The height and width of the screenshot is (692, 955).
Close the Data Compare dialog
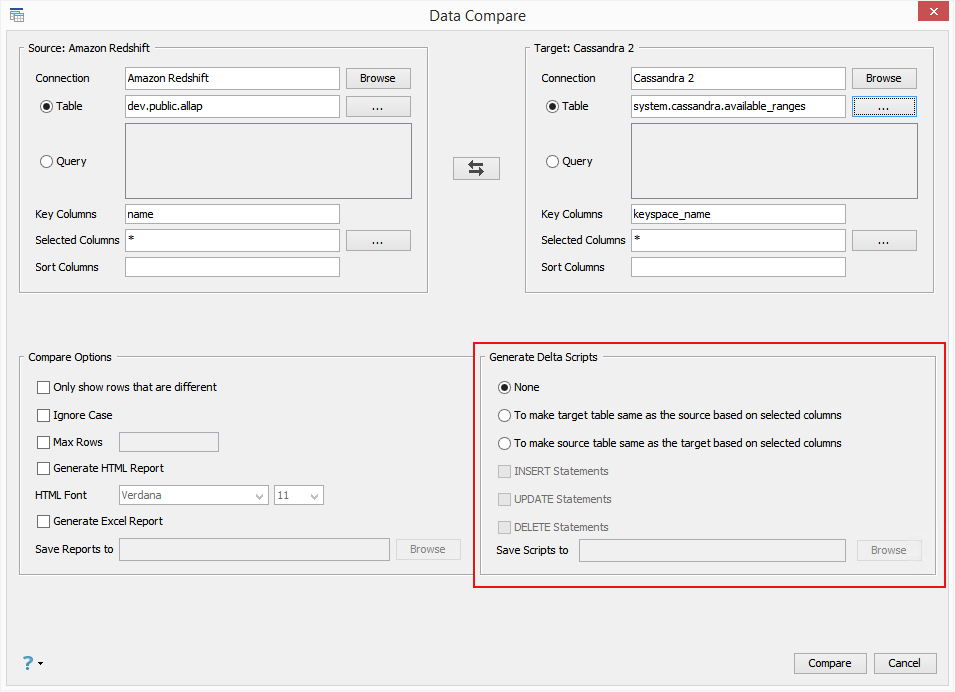coord(930,12)
